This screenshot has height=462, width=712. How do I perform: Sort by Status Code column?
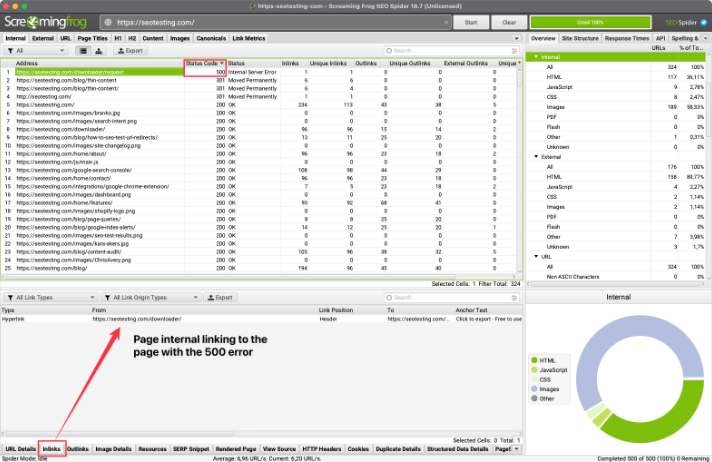(205, 63)
